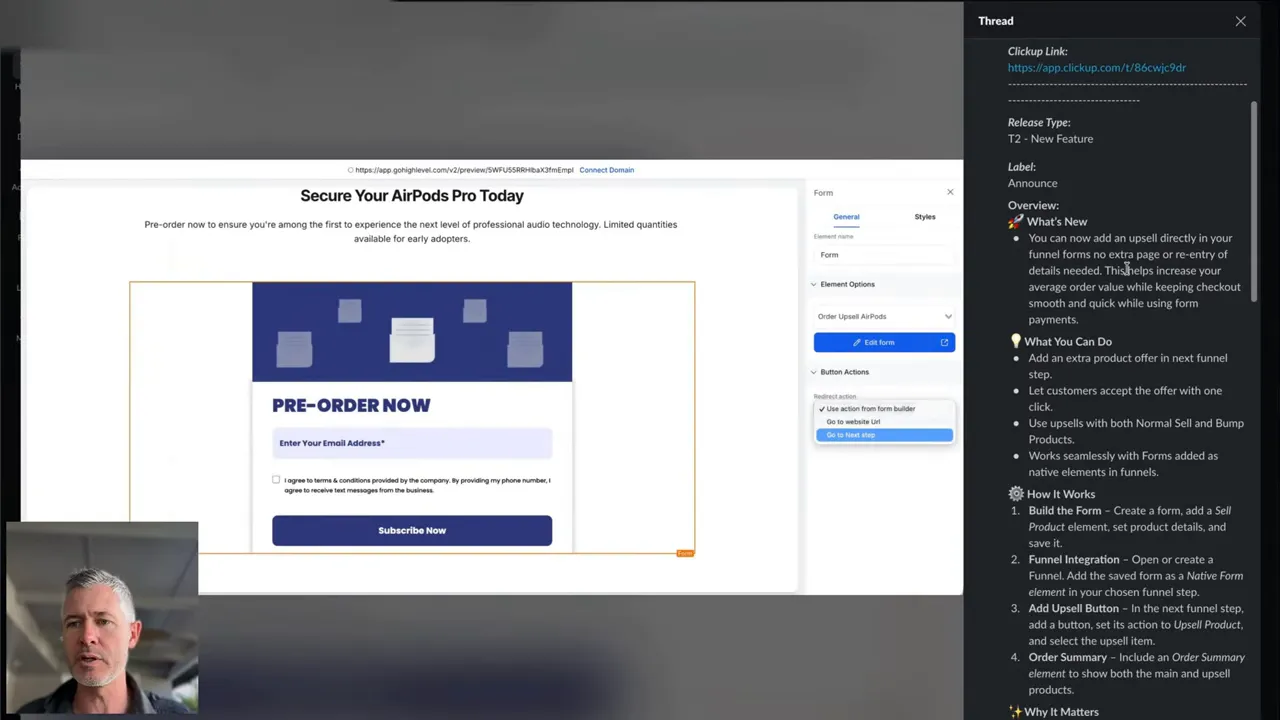The width and height of the screenshot is (1280, 720).
Task: Switch to the Styles tab
Action: (x=925, y=217)
